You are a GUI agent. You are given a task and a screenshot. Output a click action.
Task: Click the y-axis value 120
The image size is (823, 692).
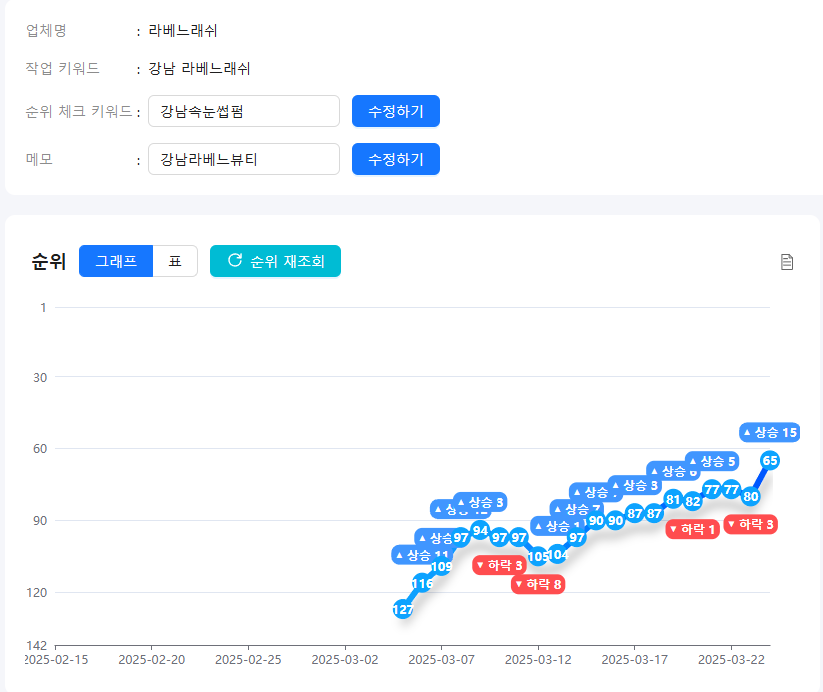(37, 592)
